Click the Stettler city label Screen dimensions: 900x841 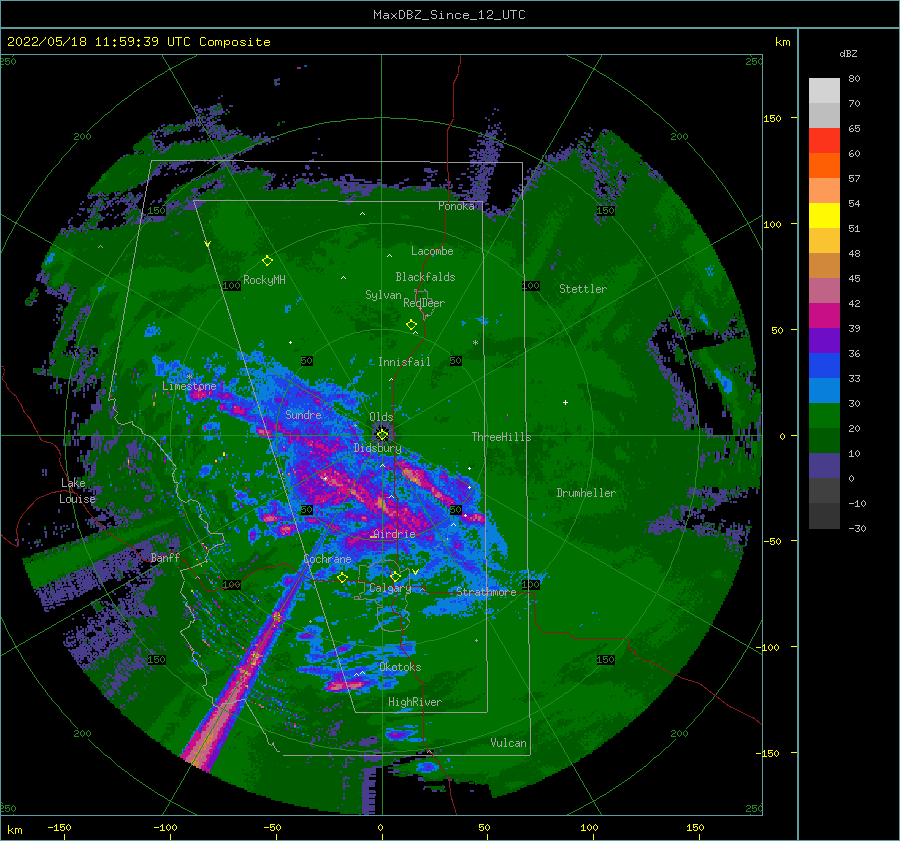pos(583,289)
